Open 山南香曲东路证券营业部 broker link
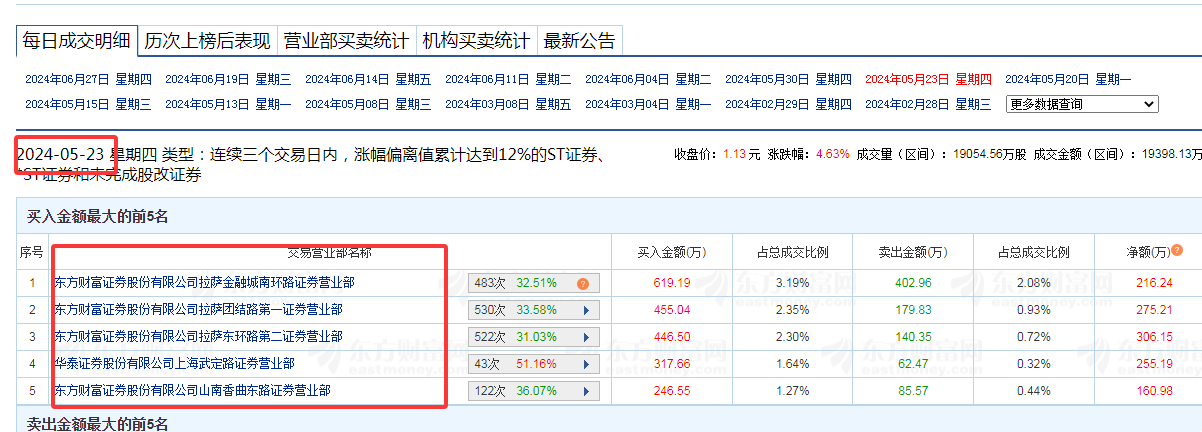The width and height of the screenshot is (1202, 432). 192,391
